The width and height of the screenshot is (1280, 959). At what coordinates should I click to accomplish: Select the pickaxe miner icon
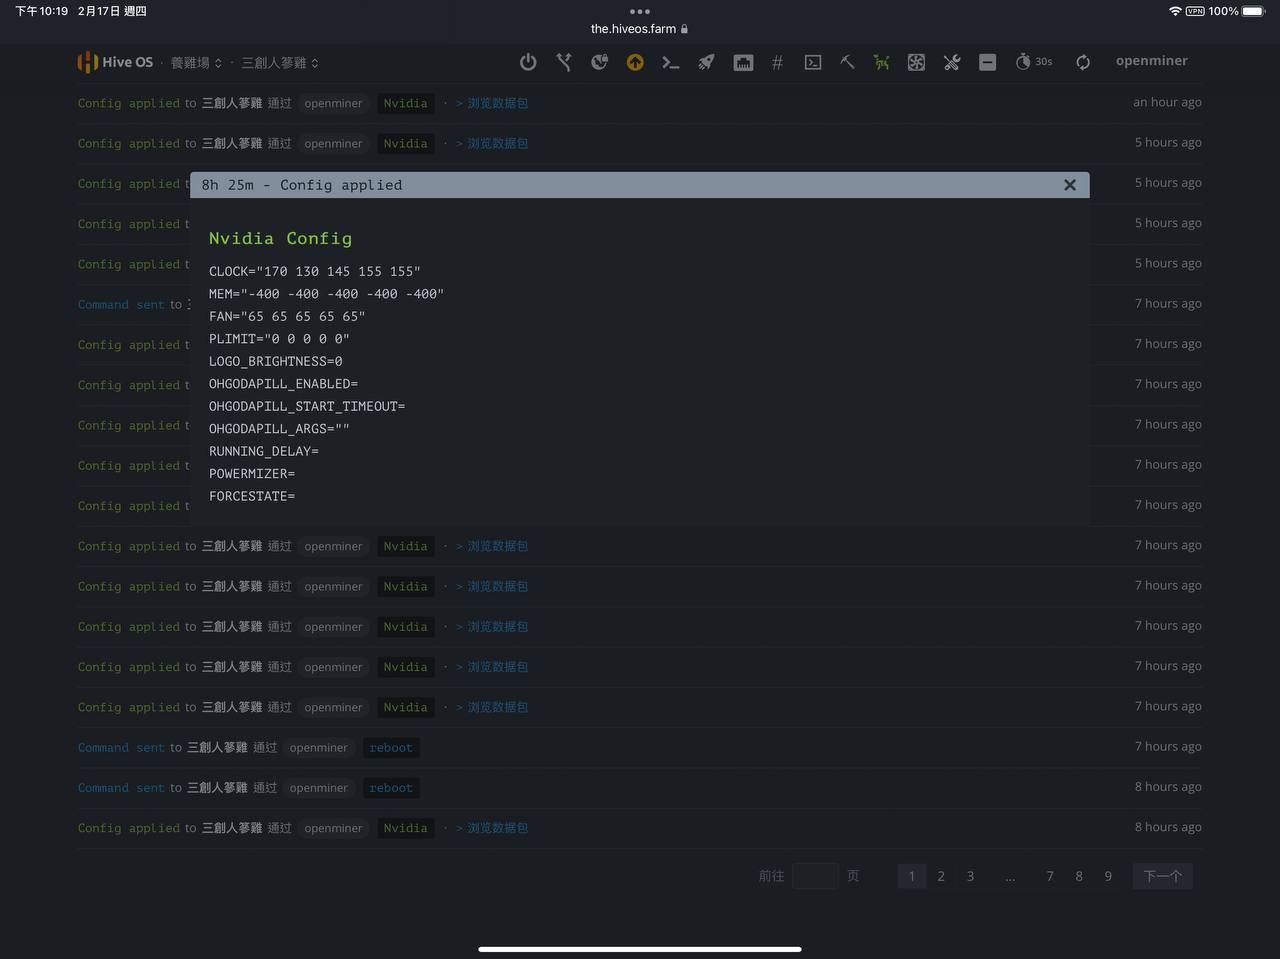click(x=847, y=62)
